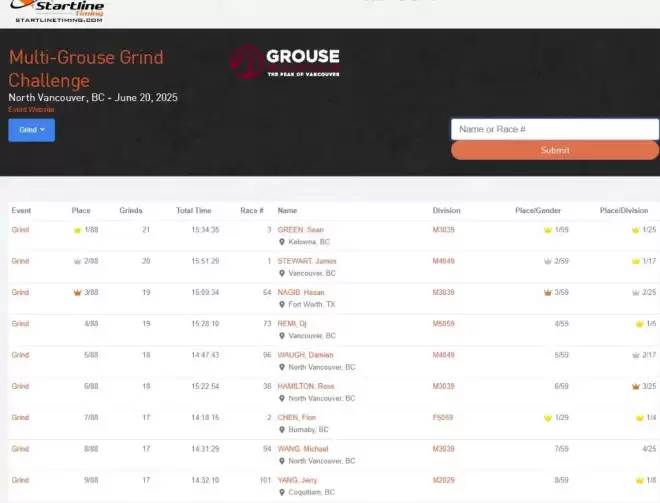This screenshot has height=503, width=660.
Task: Open WAUGH, Damian's result
Action: (x=305, y=355)
